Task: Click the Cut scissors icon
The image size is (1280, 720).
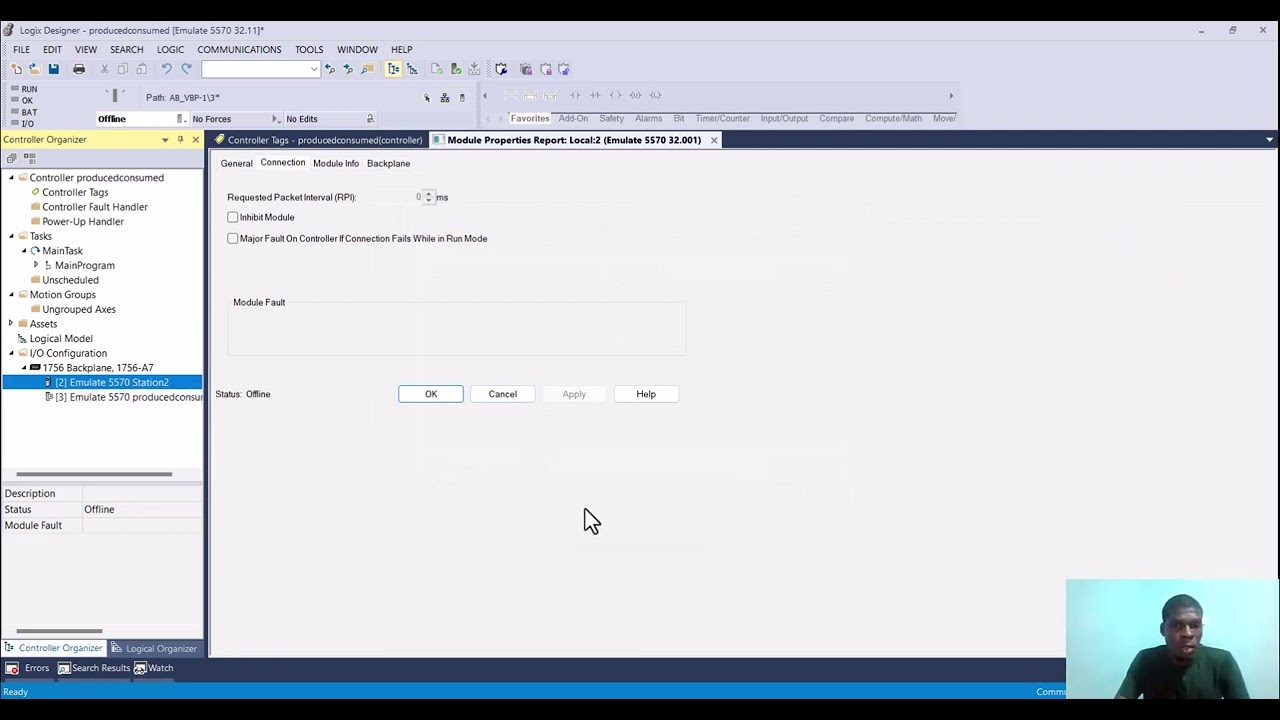Action: coord(105,69)
